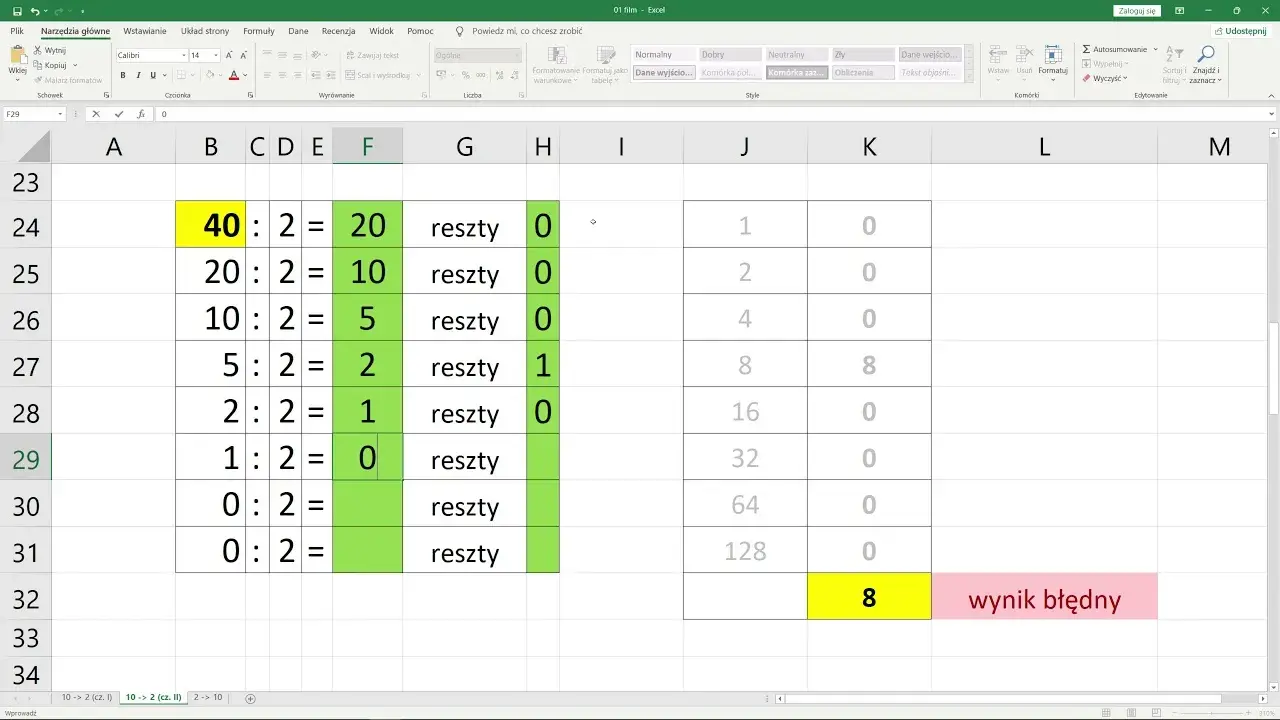Open the Calibri font name dropdown
The width and height of the screenshot is (1280, 720).
click(184, 55)
